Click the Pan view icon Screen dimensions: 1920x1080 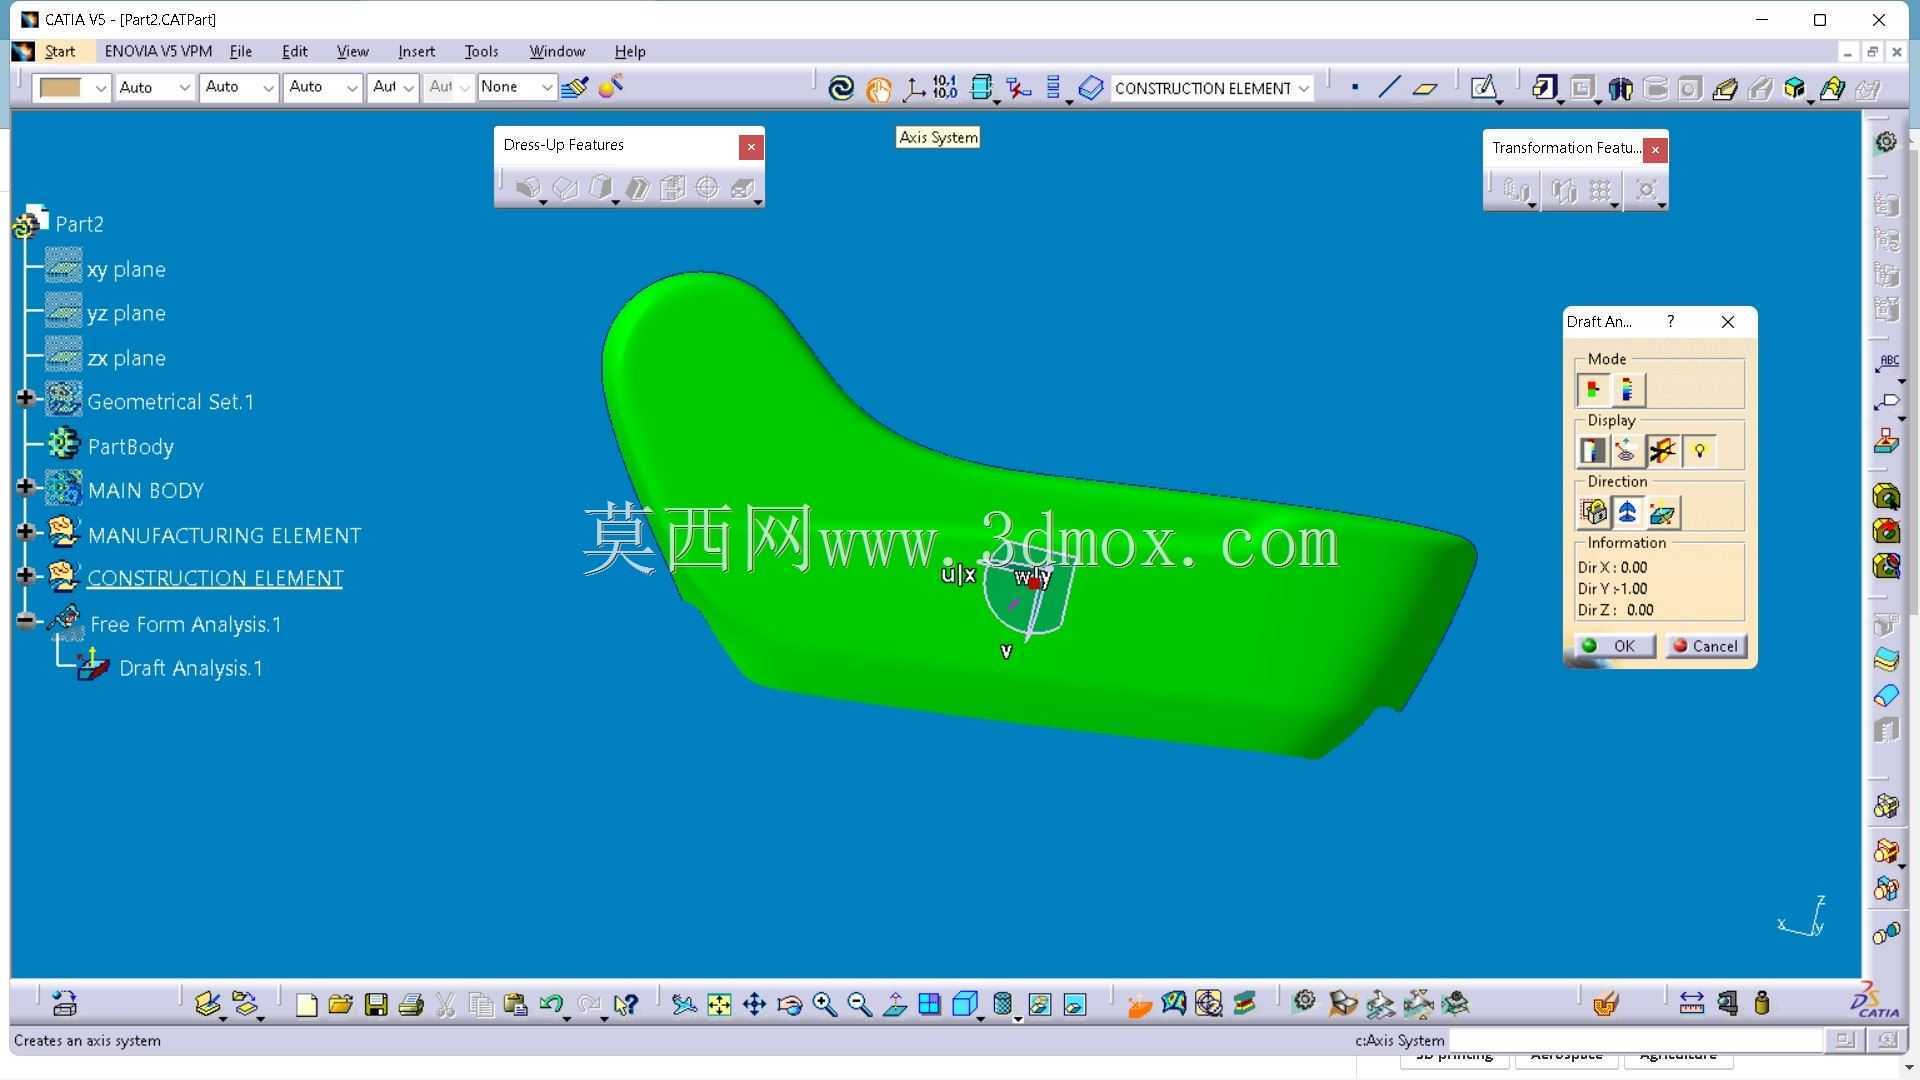pos(754,1004)
